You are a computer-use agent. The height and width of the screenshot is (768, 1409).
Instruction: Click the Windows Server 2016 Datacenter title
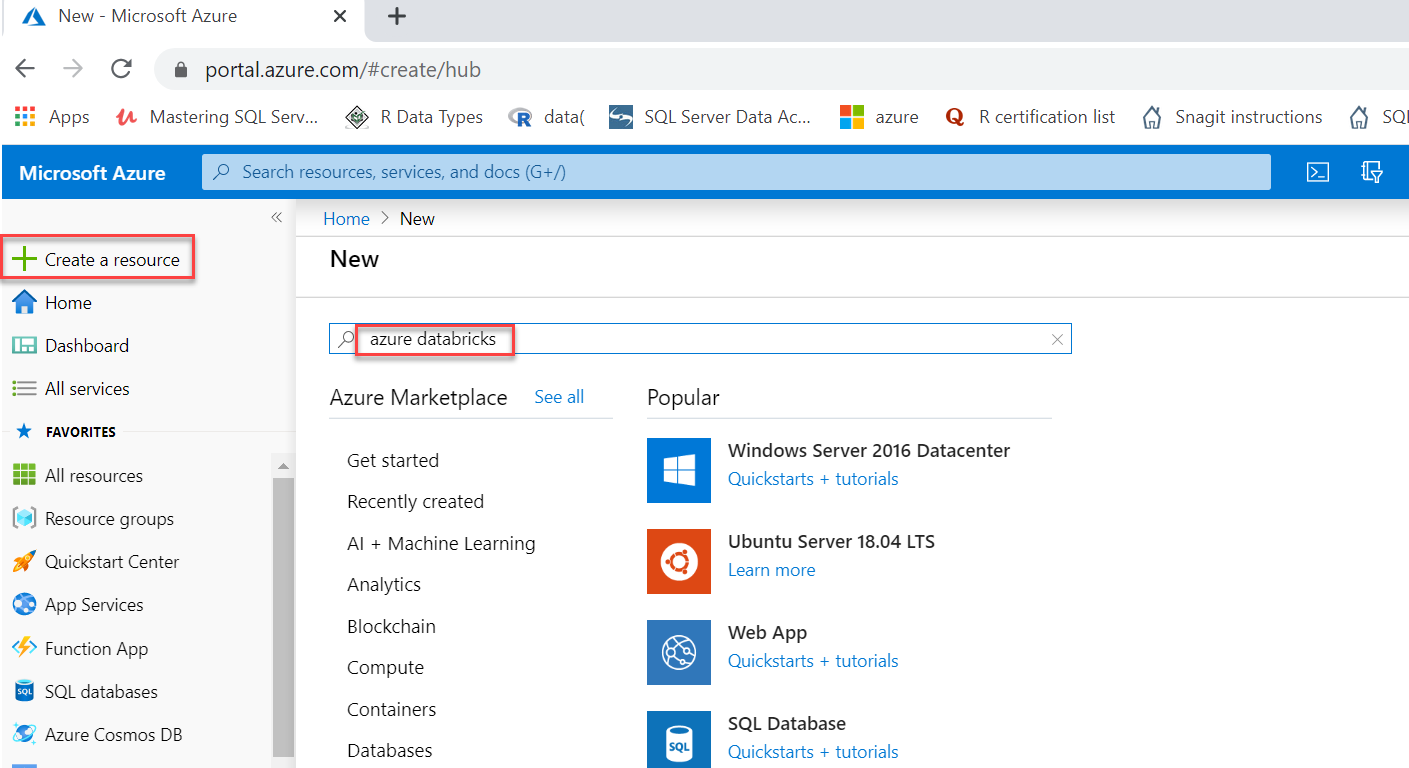(x=869, y=451)
